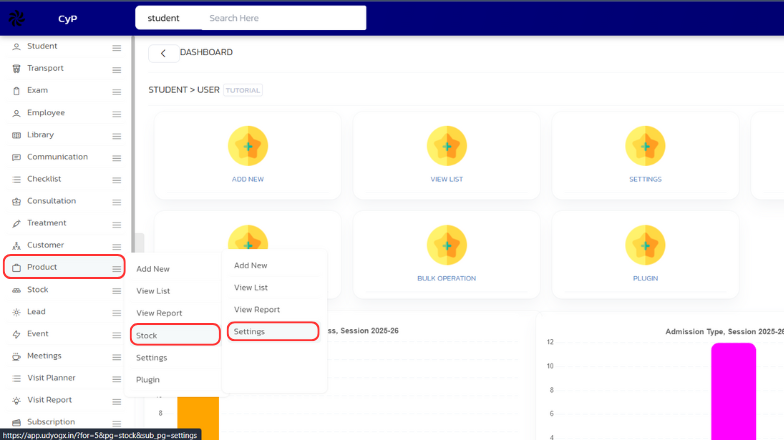The image size is (784, 440).
Task: Open the Bulk Operation tile icon
Action: tap(446, 245)
